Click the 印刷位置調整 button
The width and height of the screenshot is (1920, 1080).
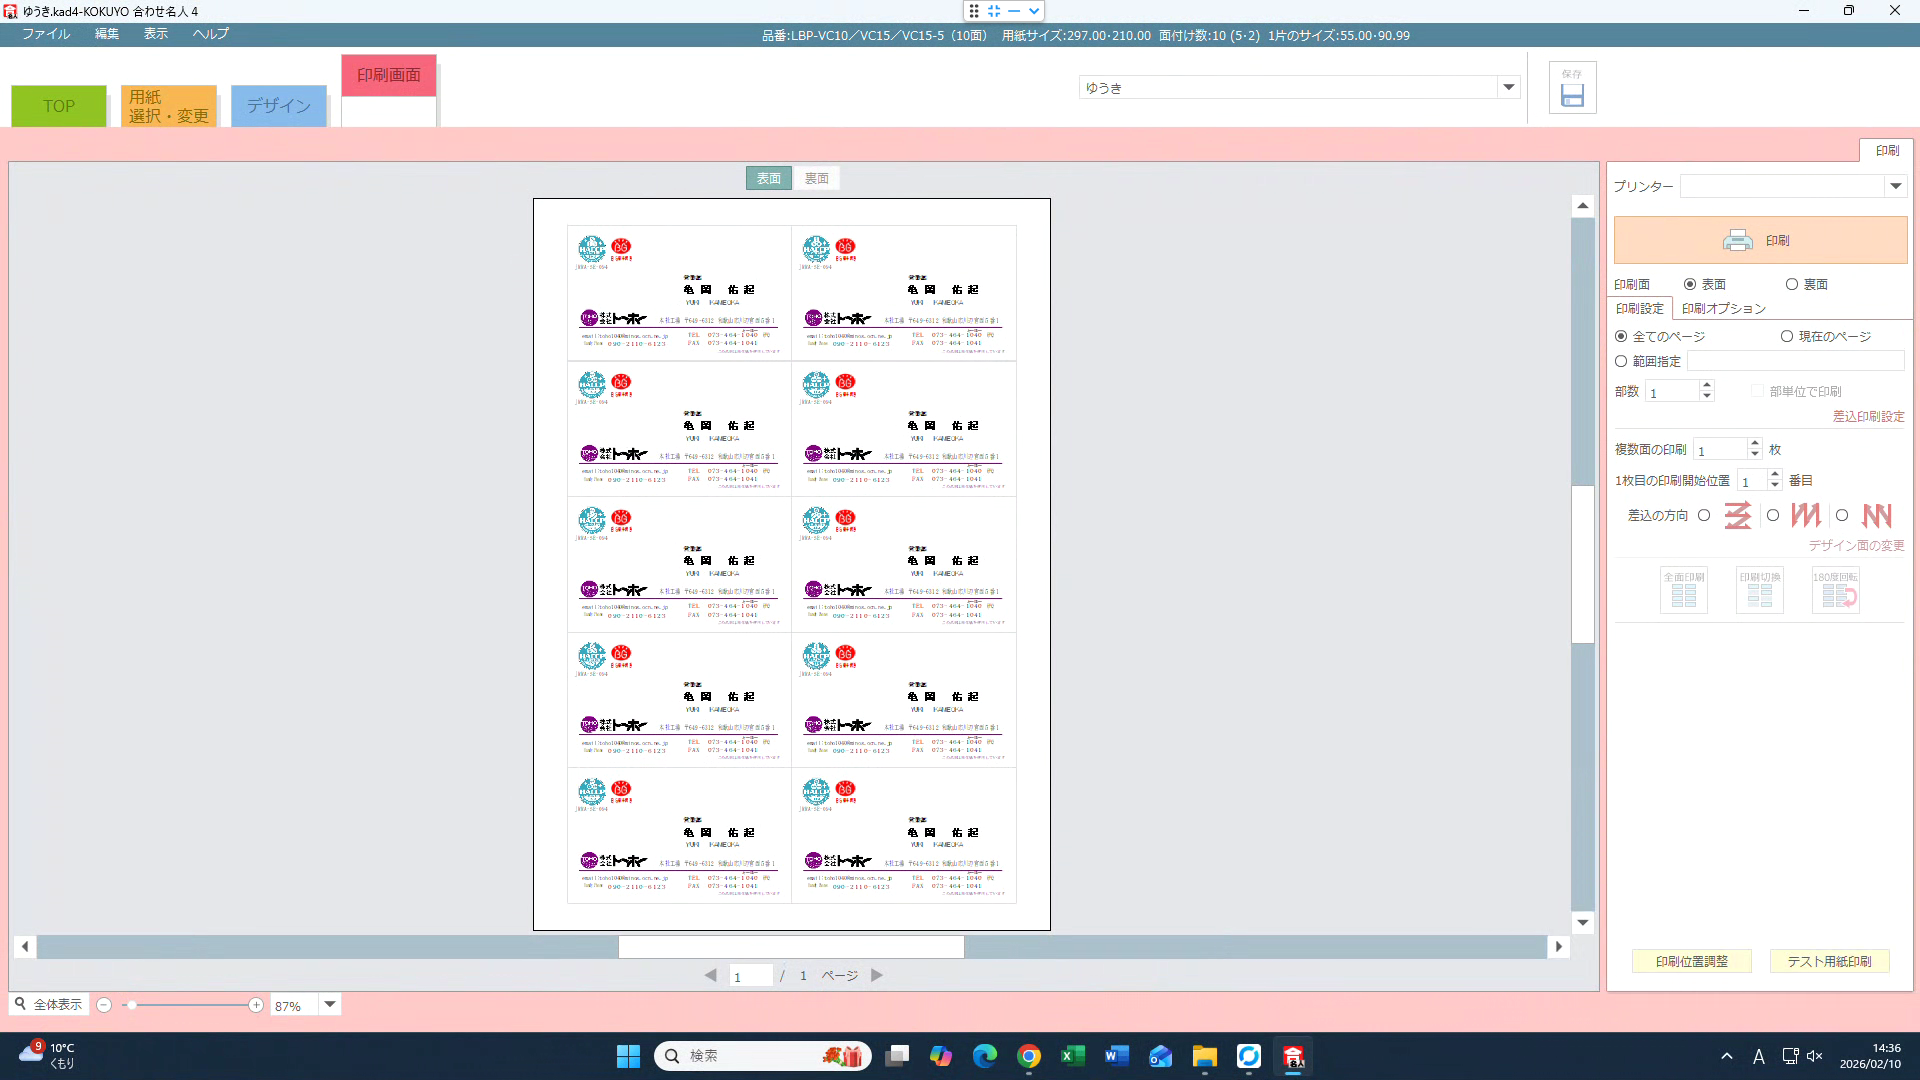click(1691, 961)
